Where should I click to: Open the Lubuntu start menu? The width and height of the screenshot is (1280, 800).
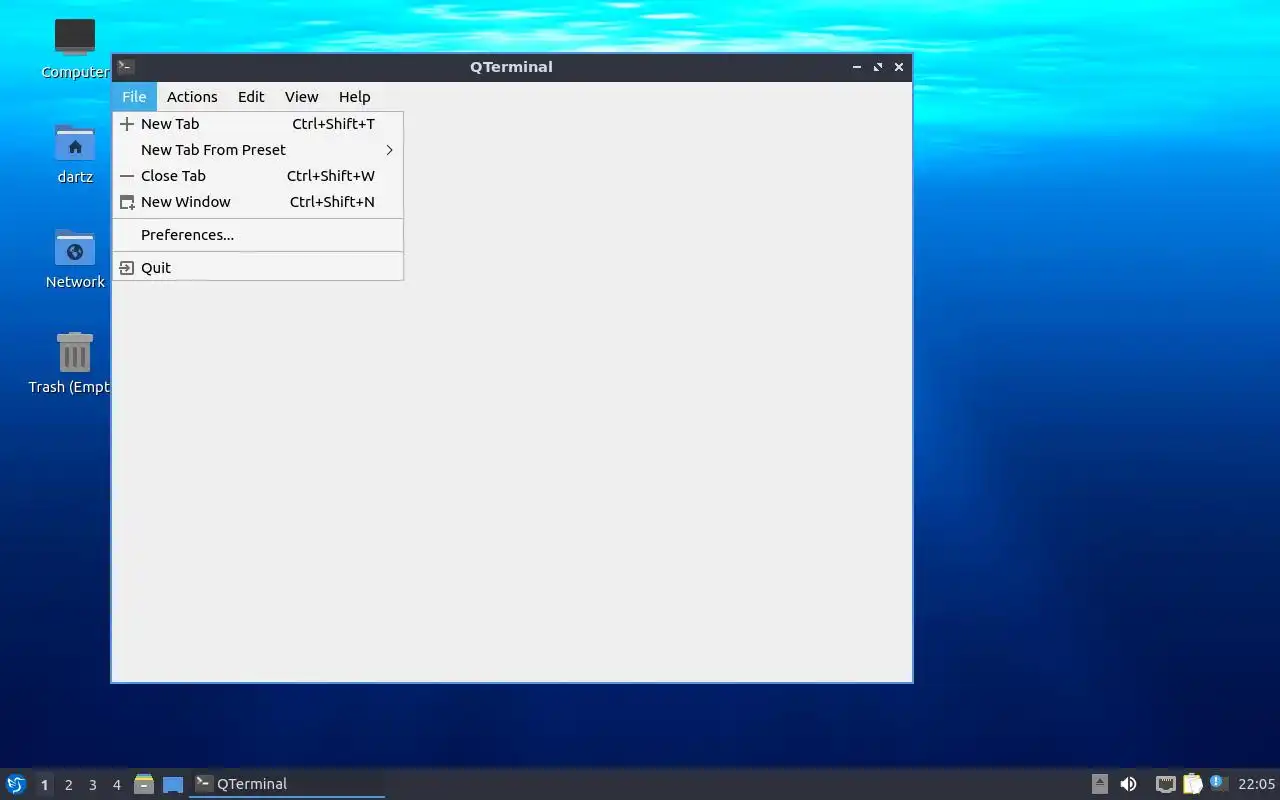15,784
